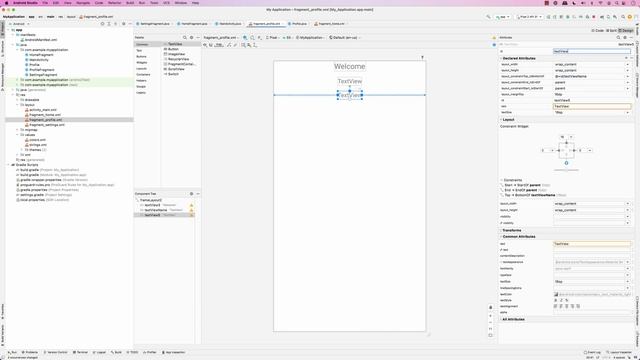
Task: Collapse the Declared Attributes section
Action: pyautogui.click(x=501, y=58)
